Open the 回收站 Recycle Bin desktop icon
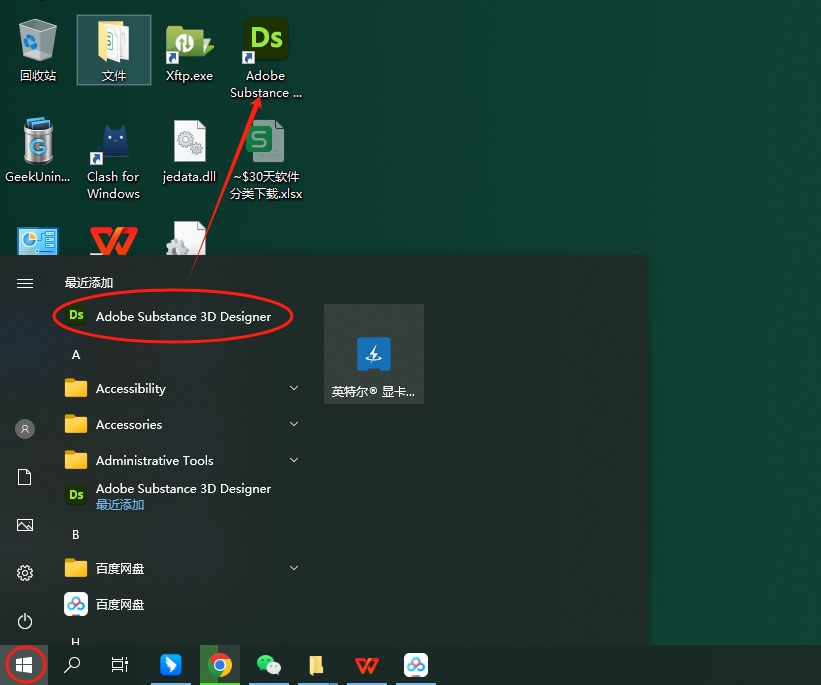The height and width of the screenshot is (685, 821). click(x=38, y=50)
